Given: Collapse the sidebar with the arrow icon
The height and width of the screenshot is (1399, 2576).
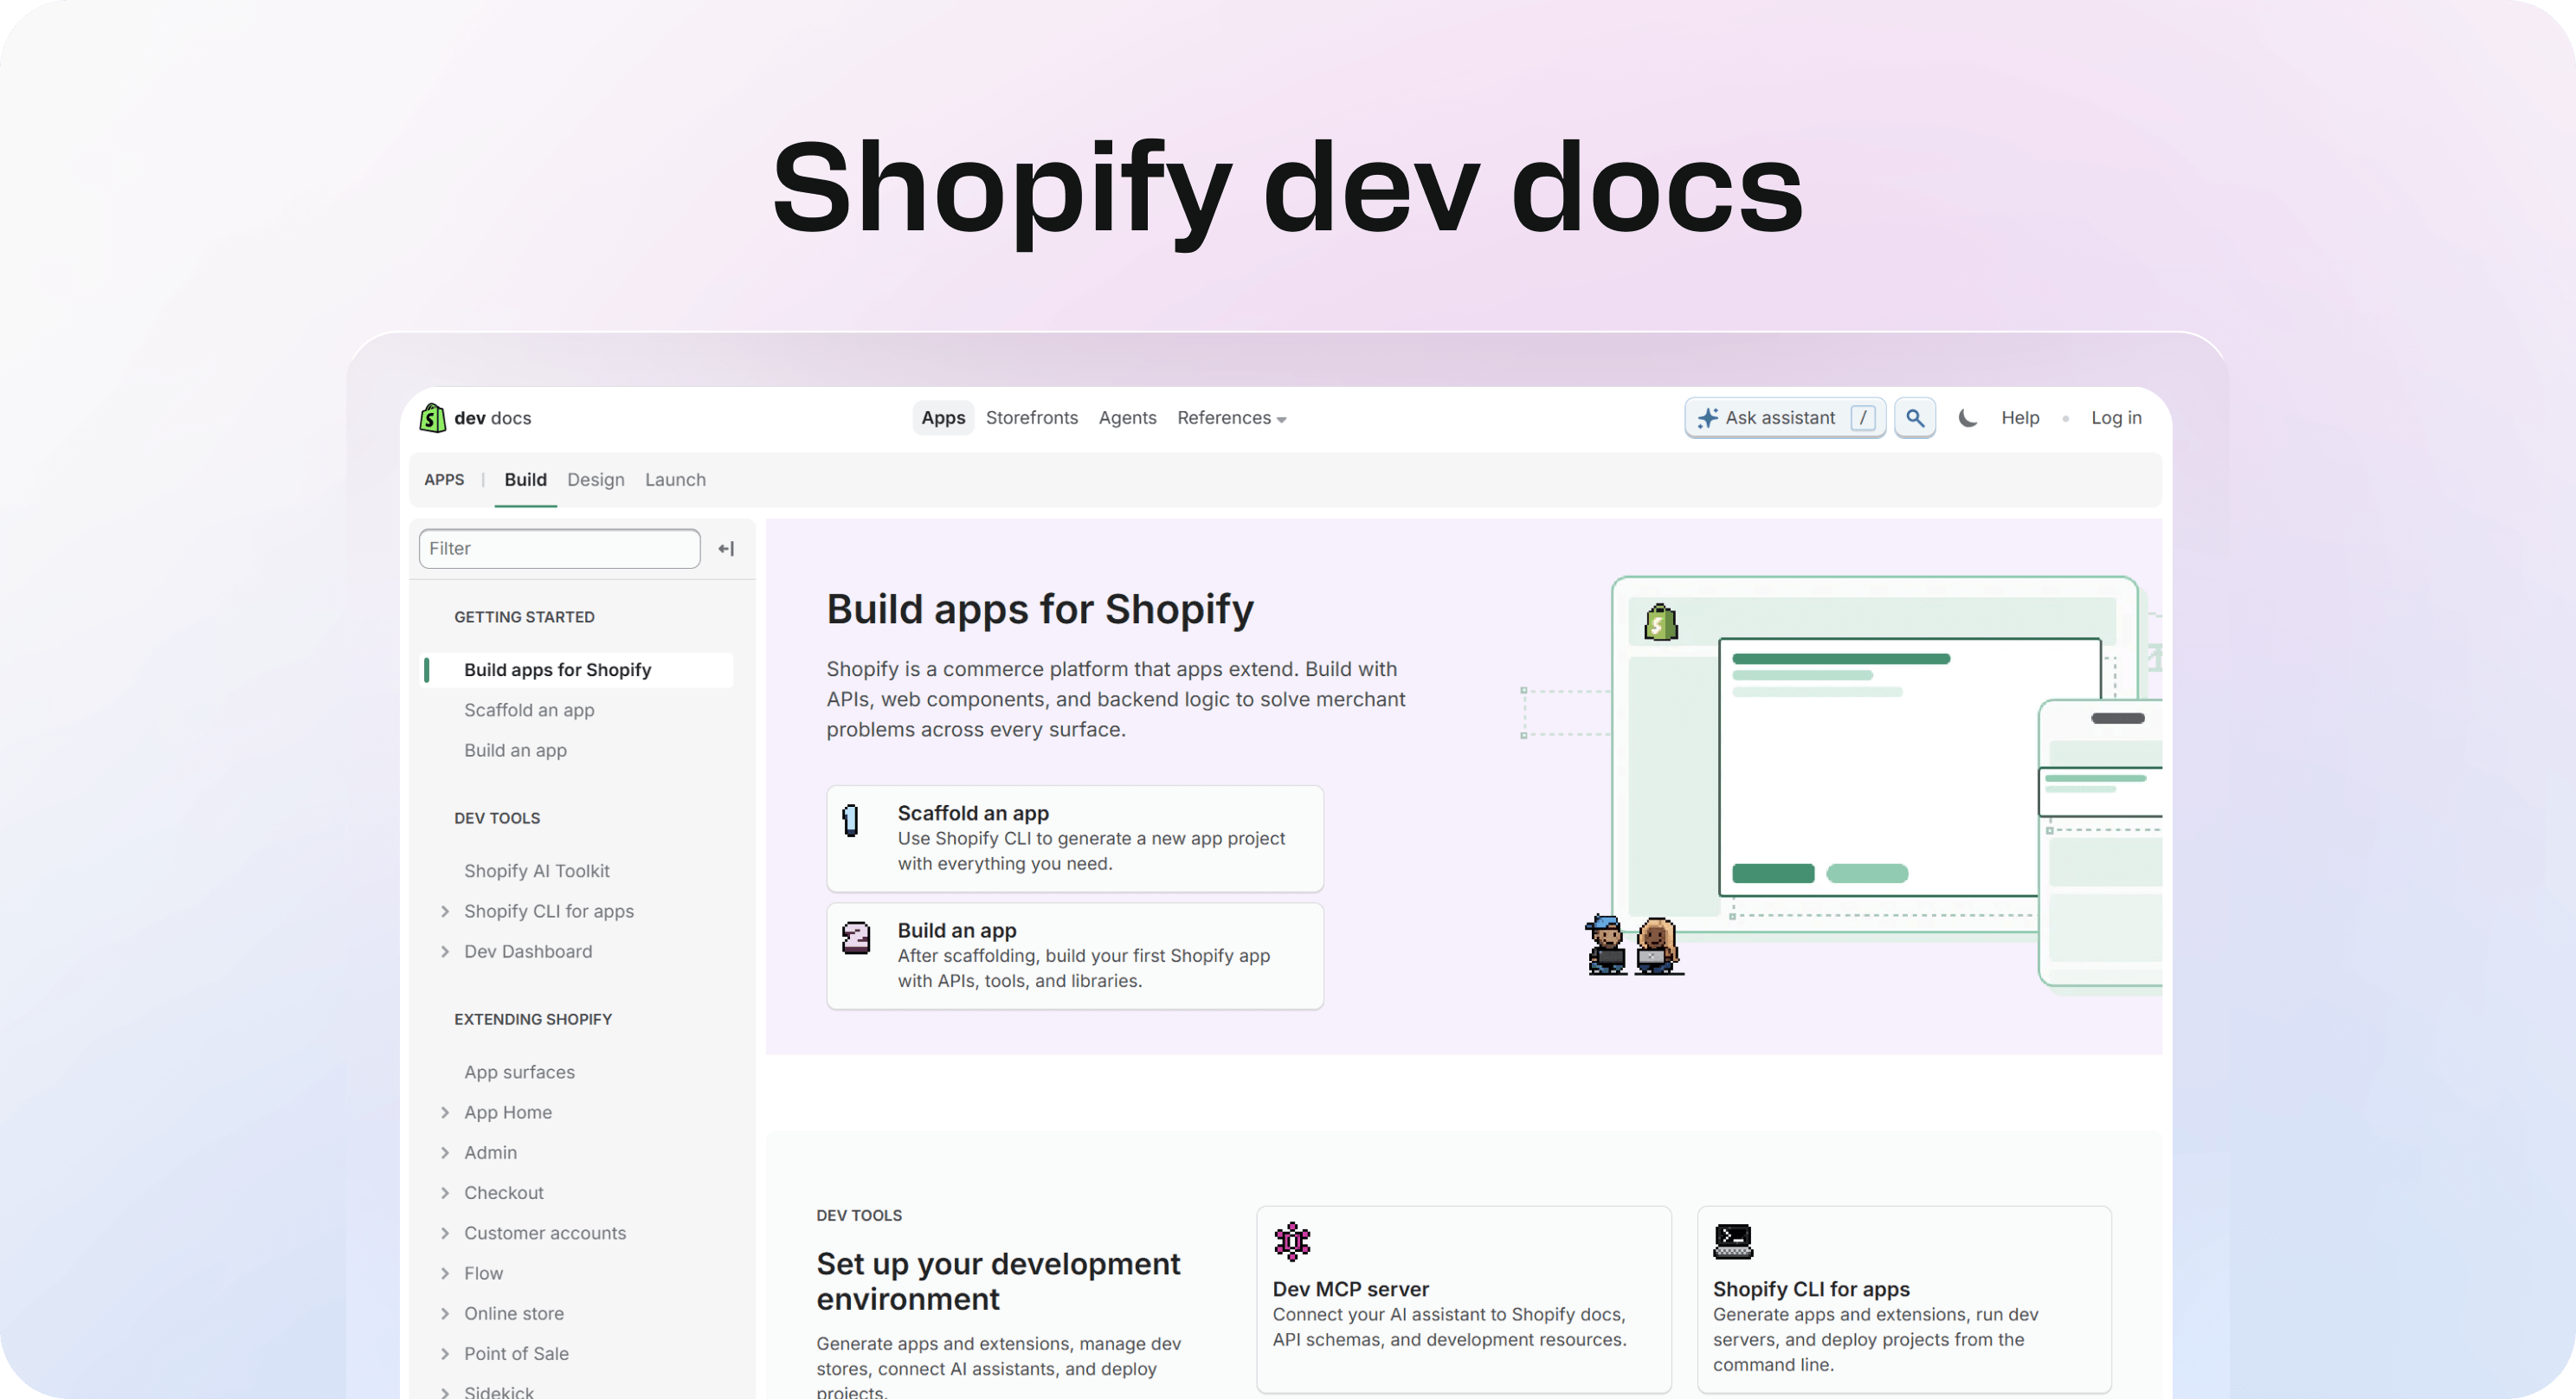Looking at the screenshot, I should pos(727,549).
